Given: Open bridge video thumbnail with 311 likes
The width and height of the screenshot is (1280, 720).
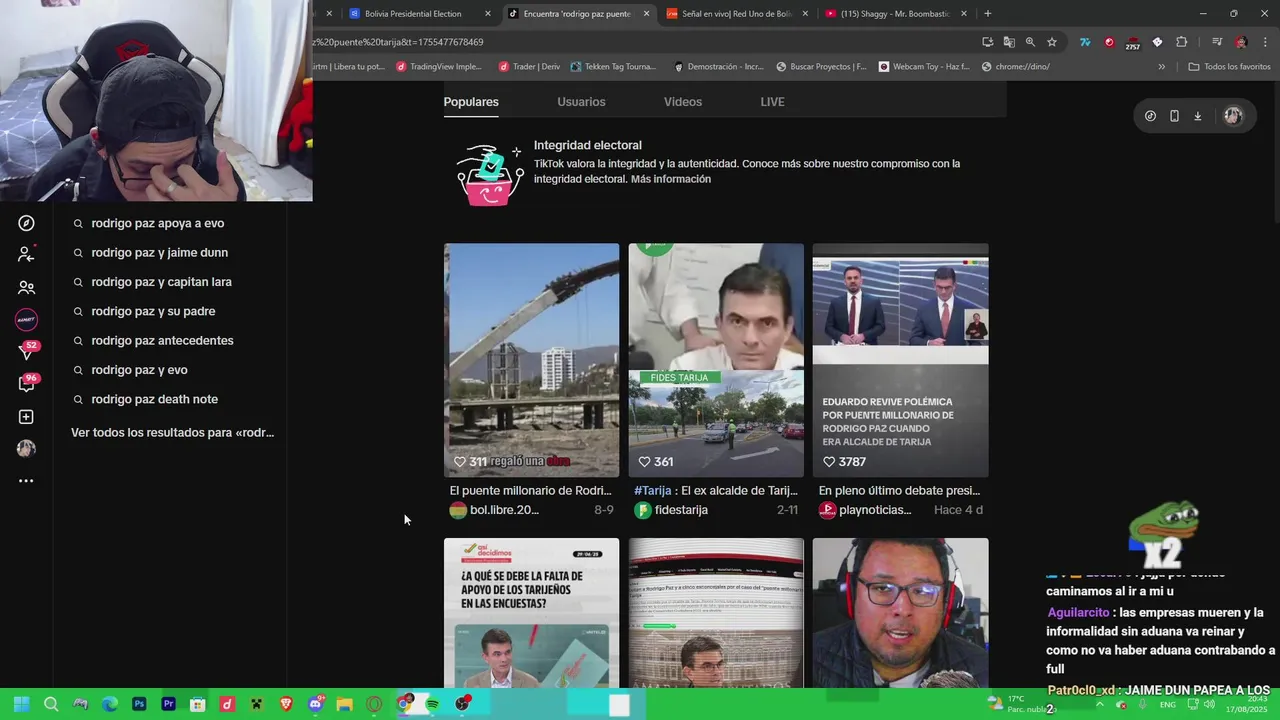Looking at the screenshot, I should click(x=531, y=360).
